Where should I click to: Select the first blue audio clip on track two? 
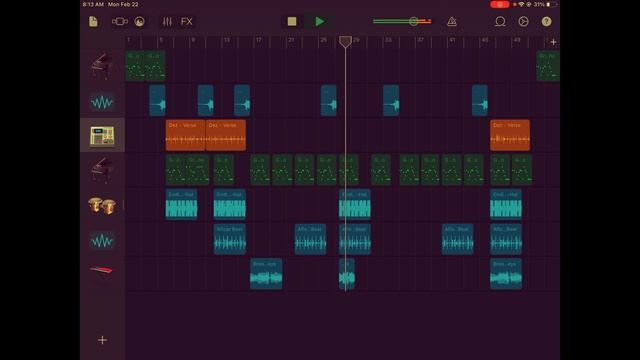pos(157,101)
